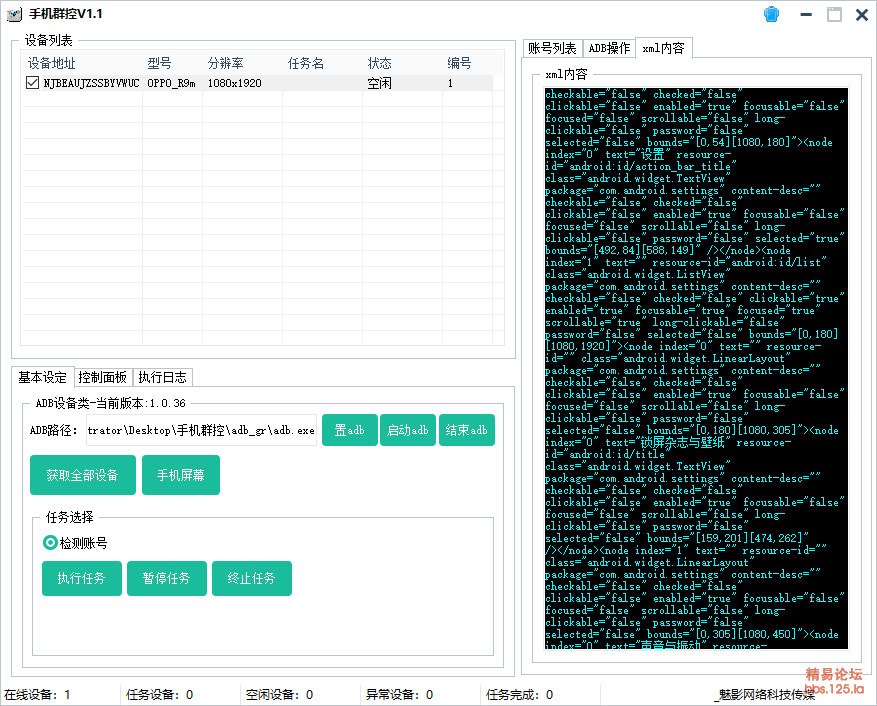The image size is (877, 706).
Task: Click the blue skin icon in title bar
Action: 771,14
